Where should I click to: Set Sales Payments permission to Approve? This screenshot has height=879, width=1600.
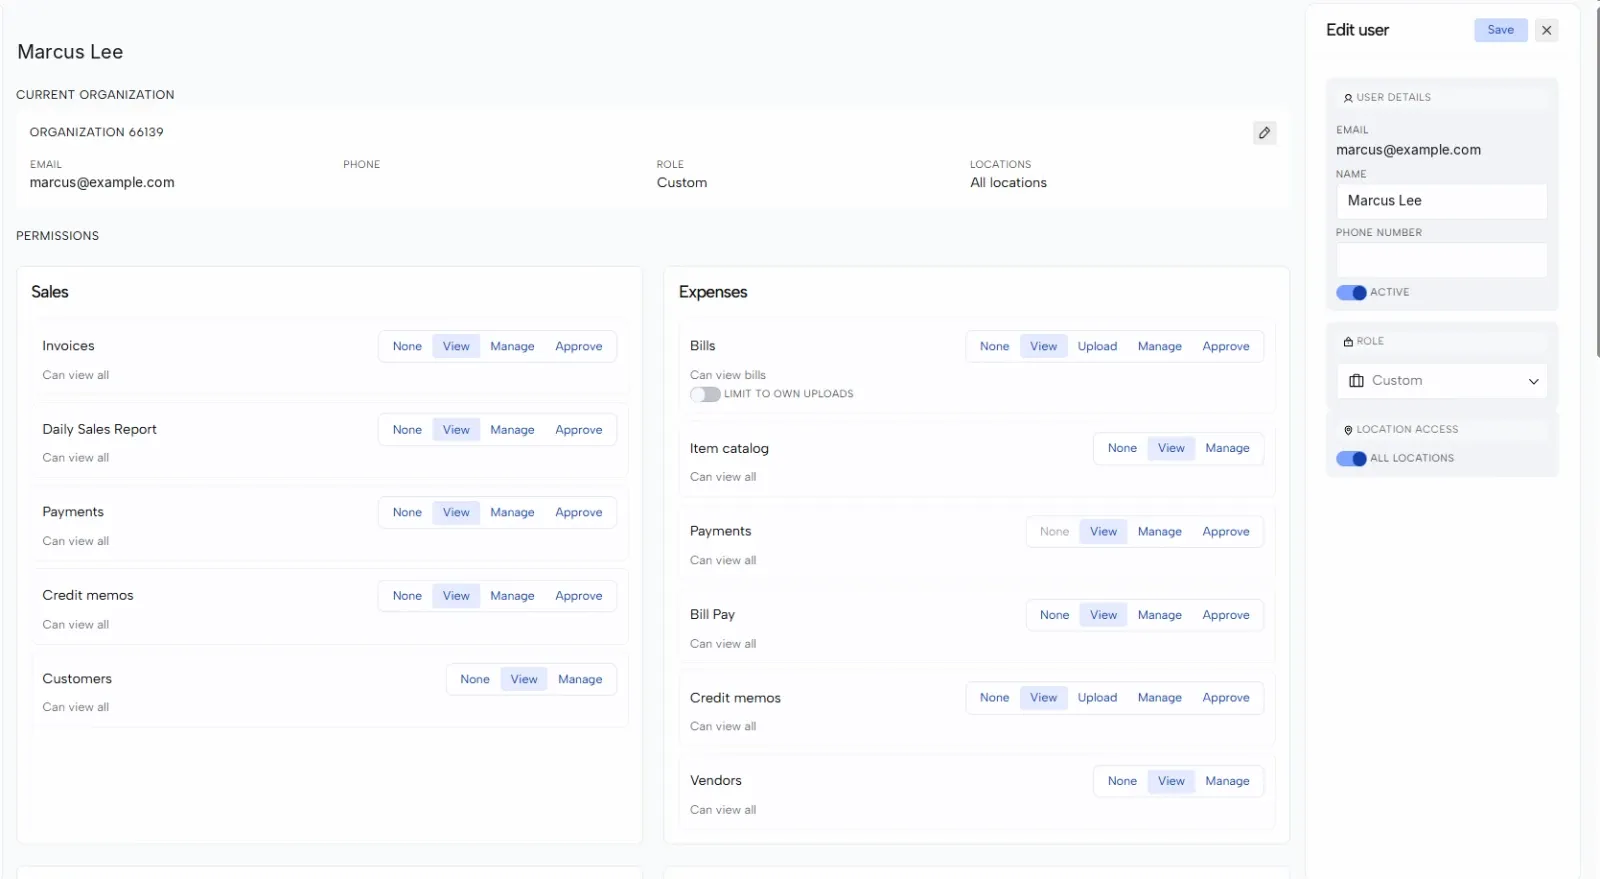579,513
